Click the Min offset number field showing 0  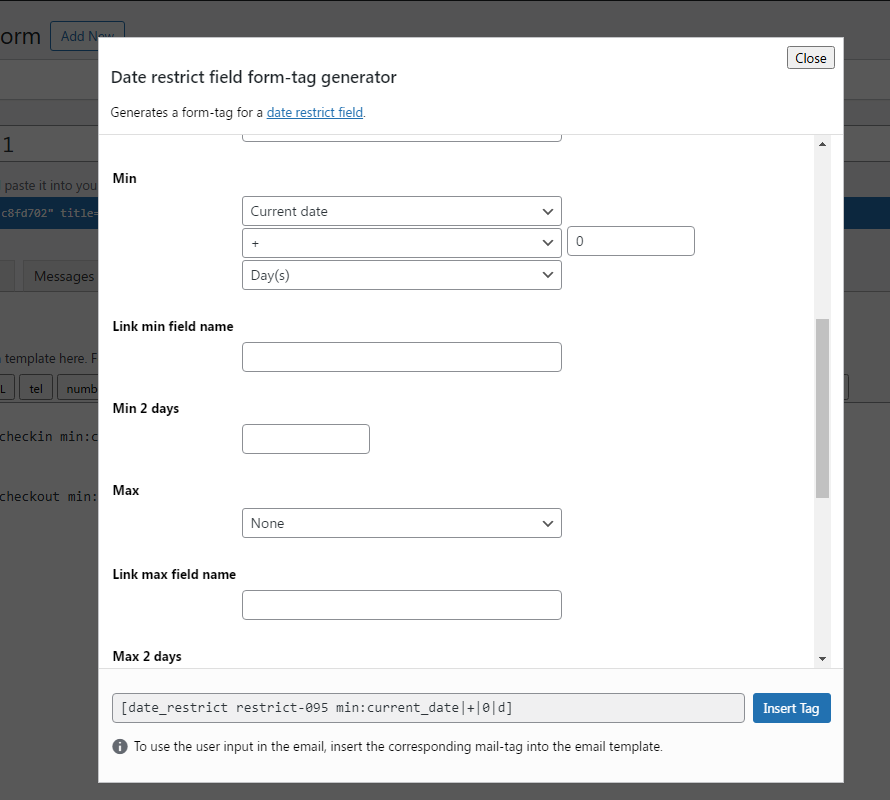pos(631,241)
